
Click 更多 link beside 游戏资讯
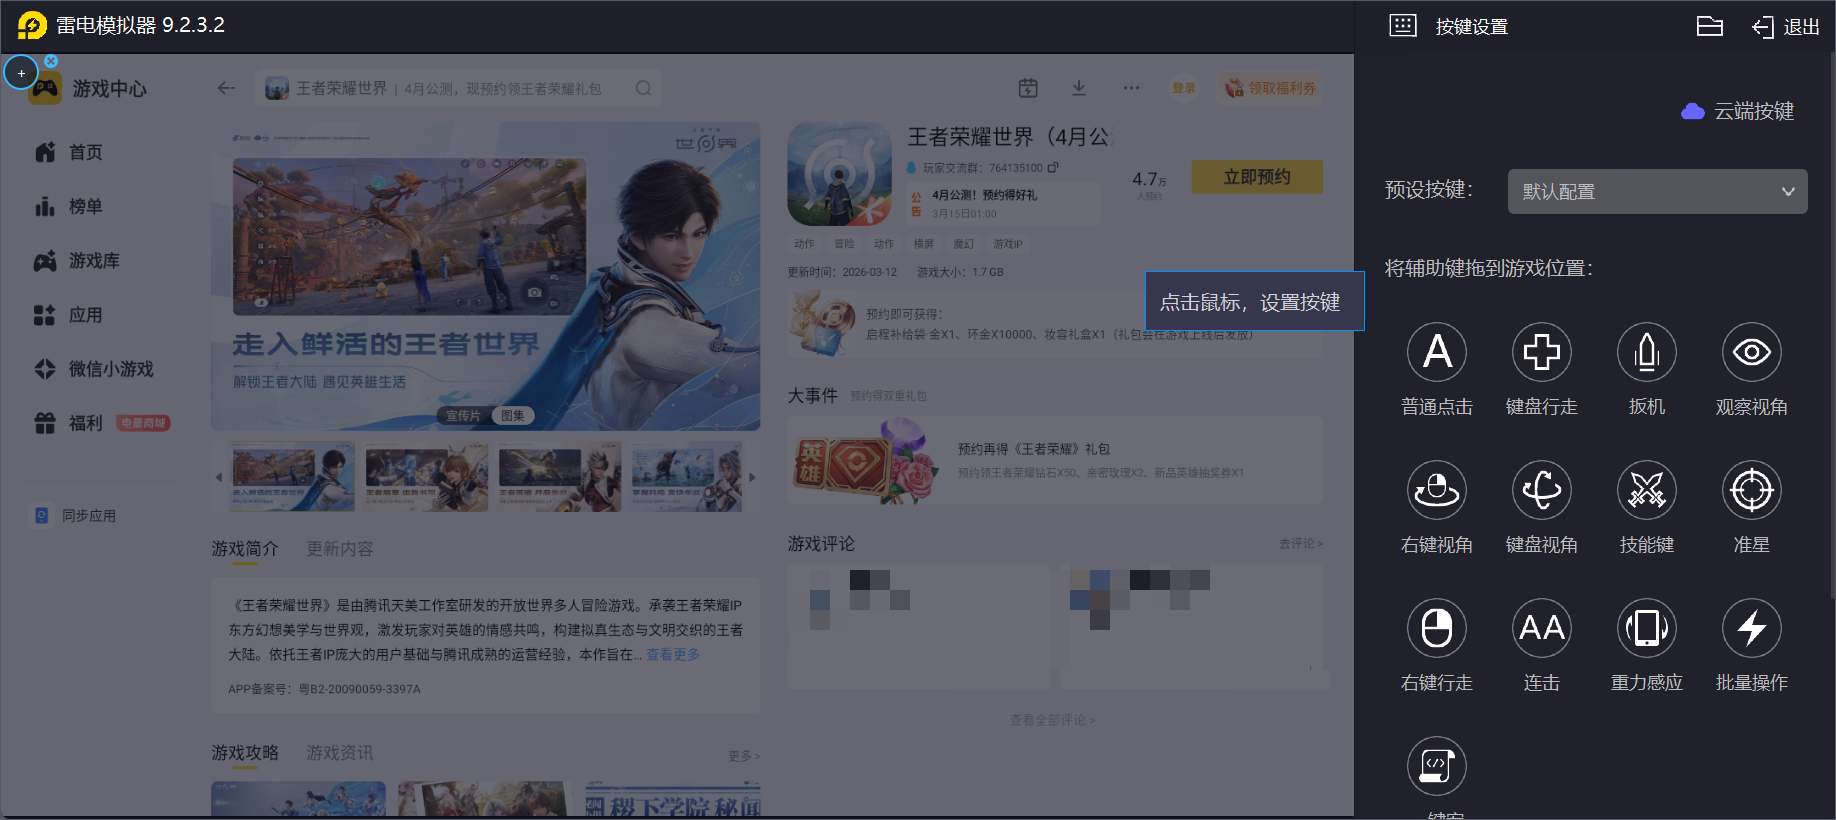[x=744, y=756]
